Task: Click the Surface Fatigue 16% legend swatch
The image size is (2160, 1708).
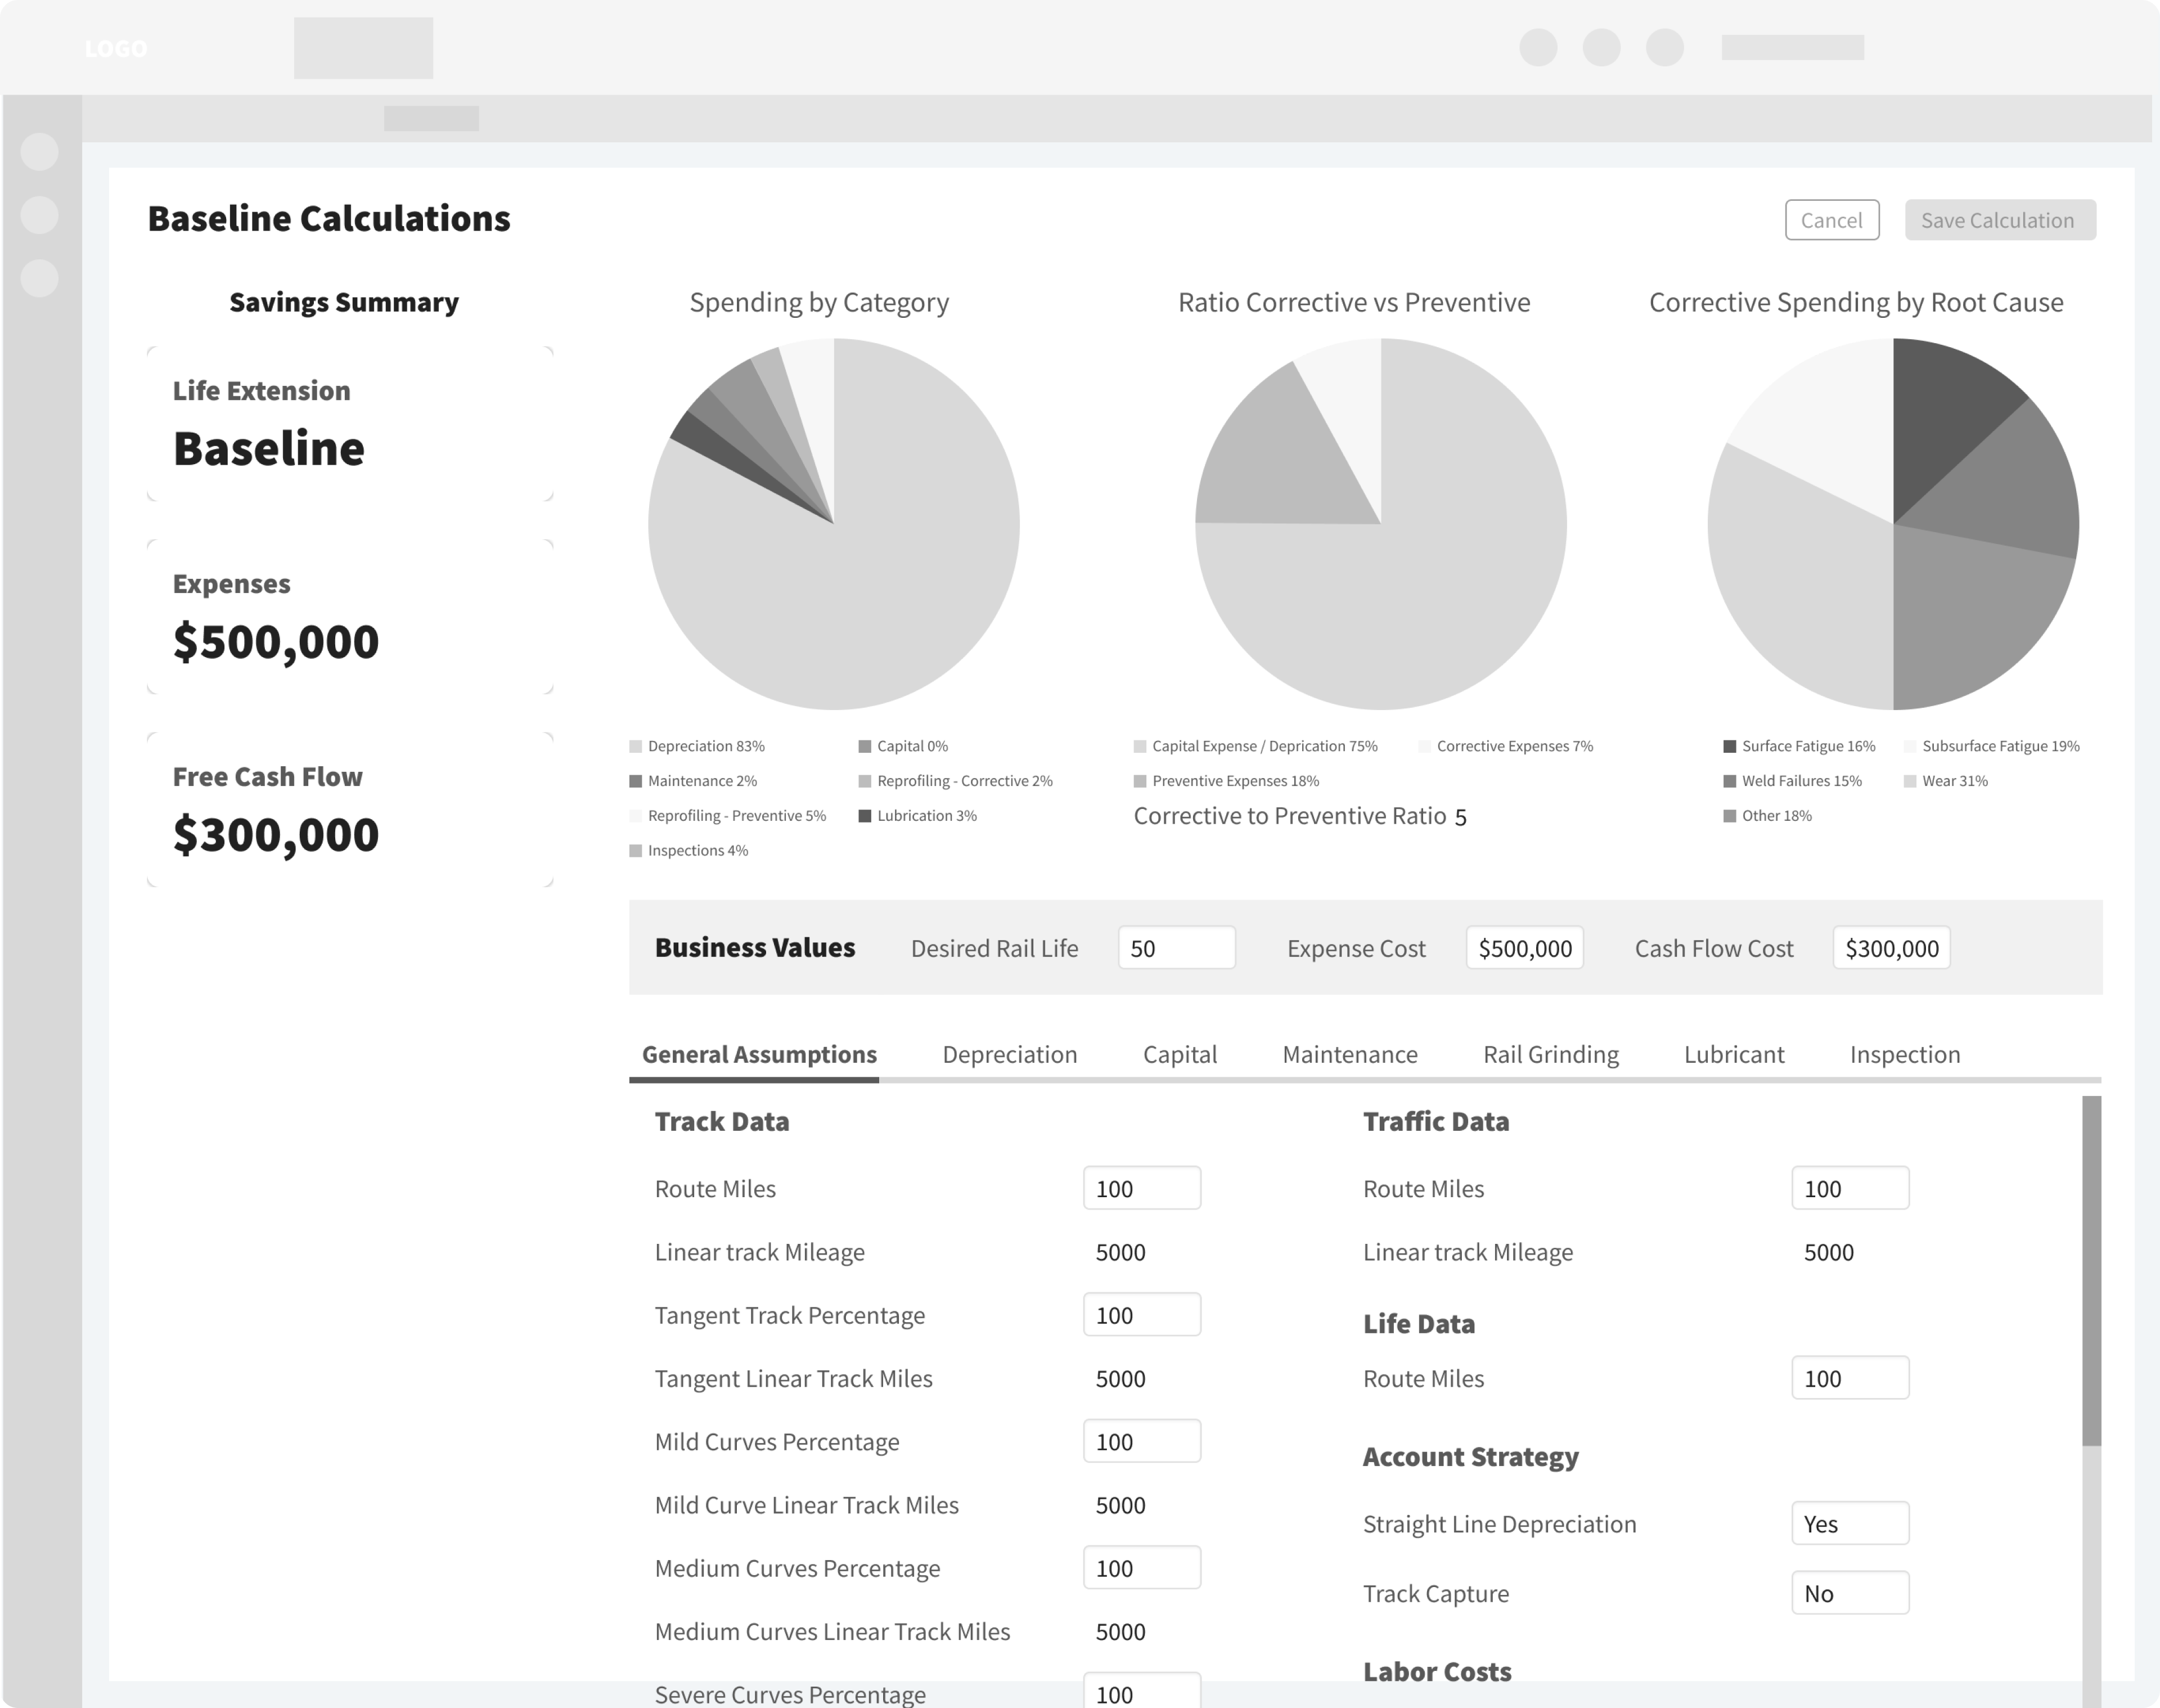Action: pyautogui.click(x=1729, y=747)
